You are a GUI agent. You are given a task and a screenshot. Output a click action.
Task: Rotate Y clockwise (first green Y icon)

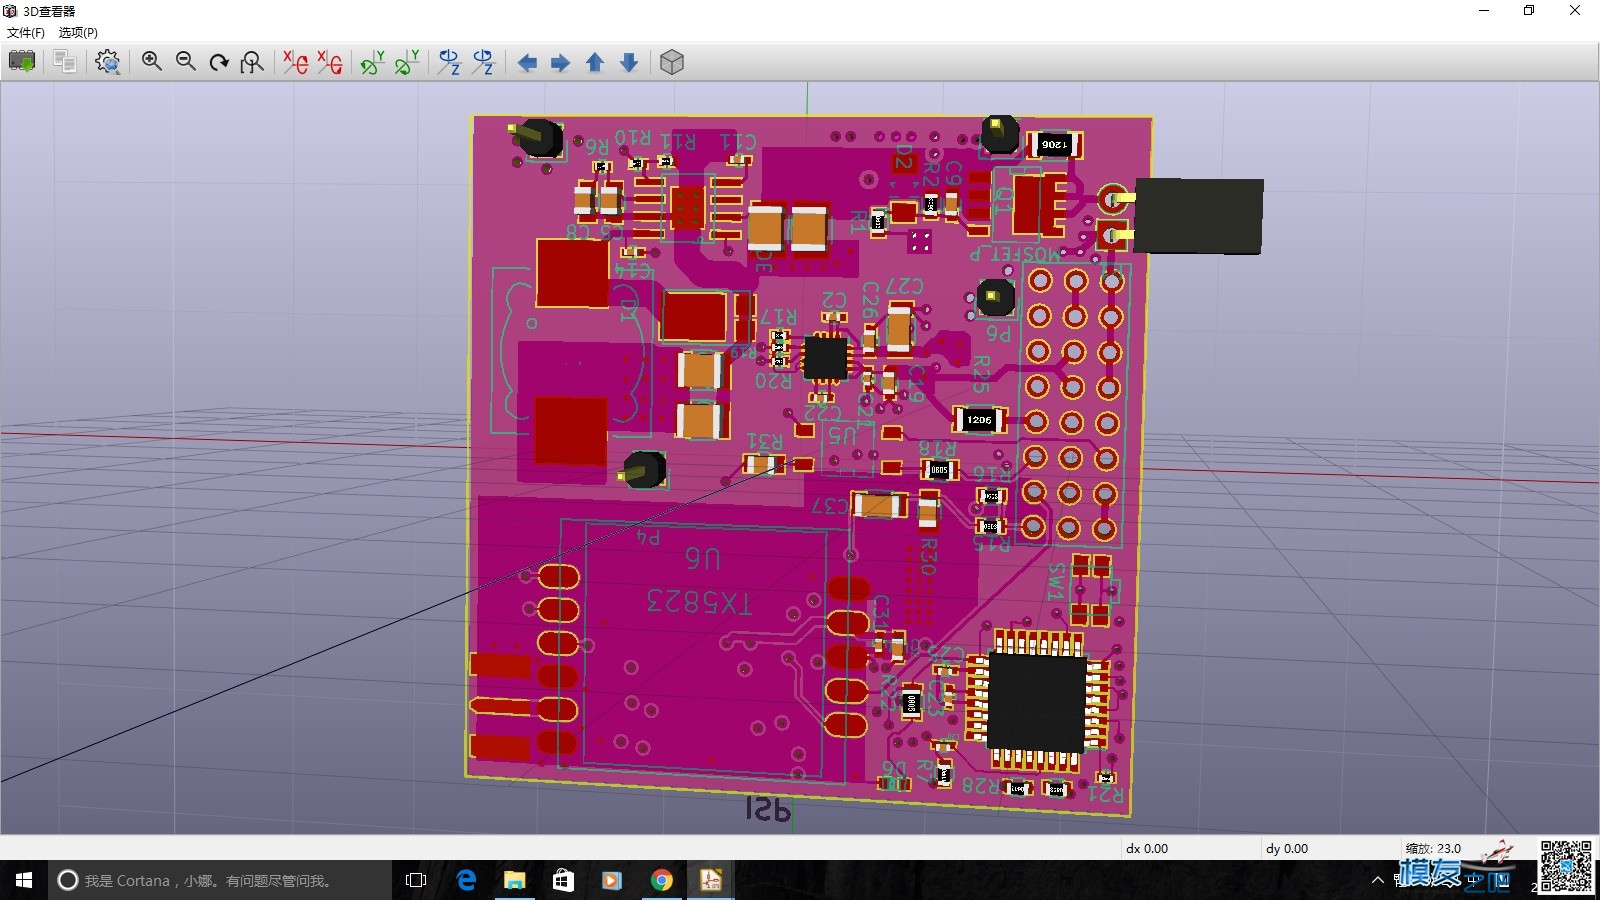tap(373, 62)
